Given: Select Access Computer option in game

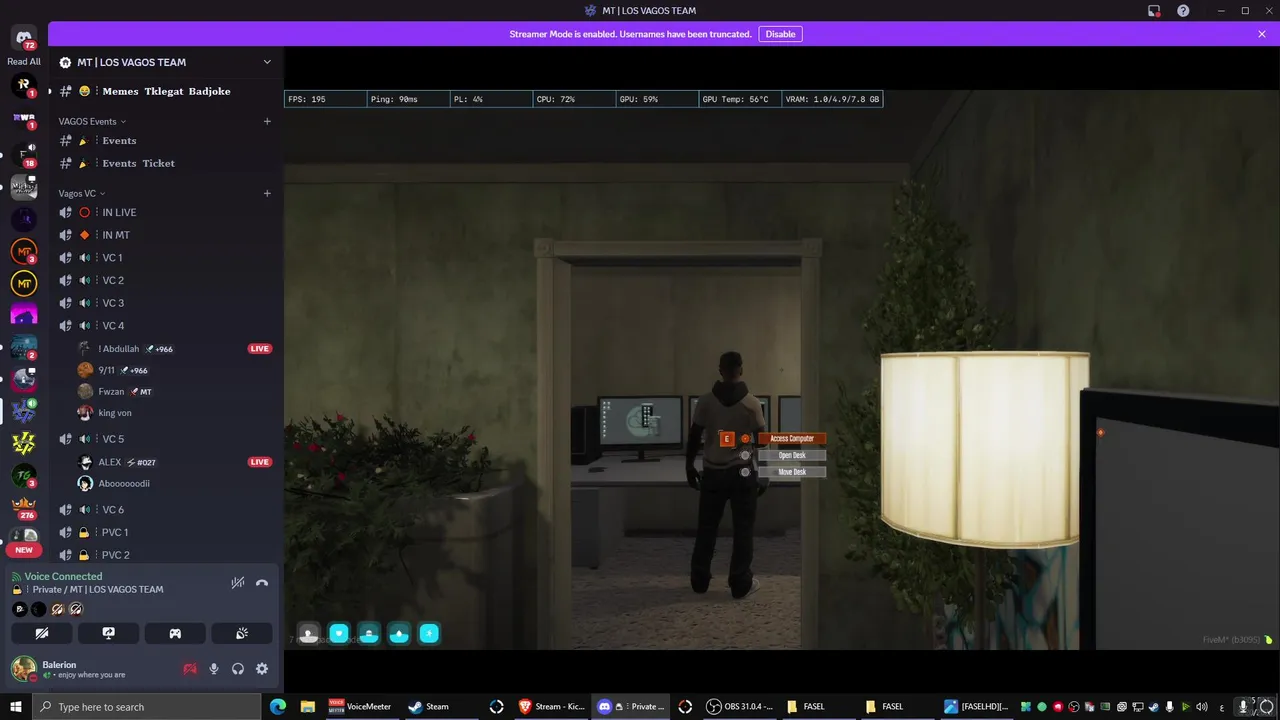Looking at the screenshot, I should [791, 439].
